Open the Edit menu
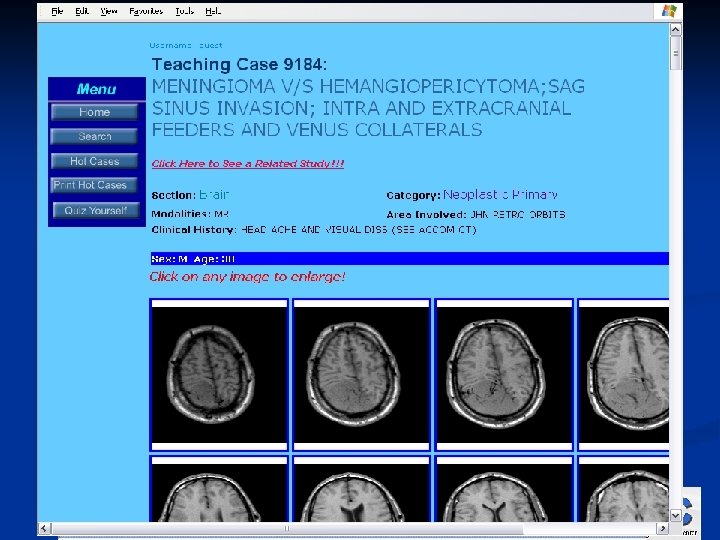The image size is (720, 540). [82, 11]
